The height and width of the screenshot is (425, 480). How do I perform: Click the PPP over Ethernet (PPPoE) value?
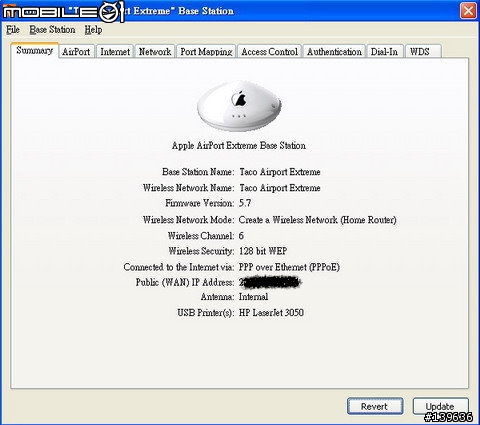(x=289, y=267)
